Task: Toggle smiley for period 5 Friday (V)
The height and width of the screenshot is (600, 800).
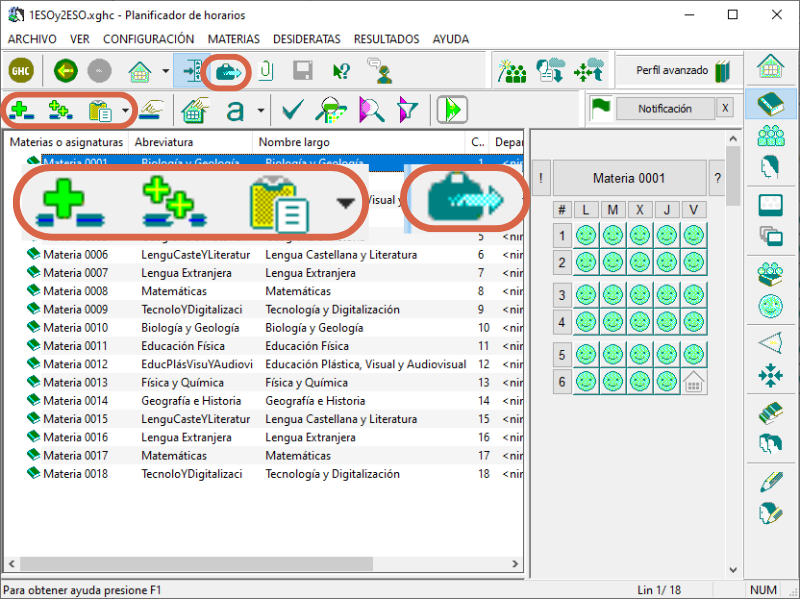Action: pos(693,354)
